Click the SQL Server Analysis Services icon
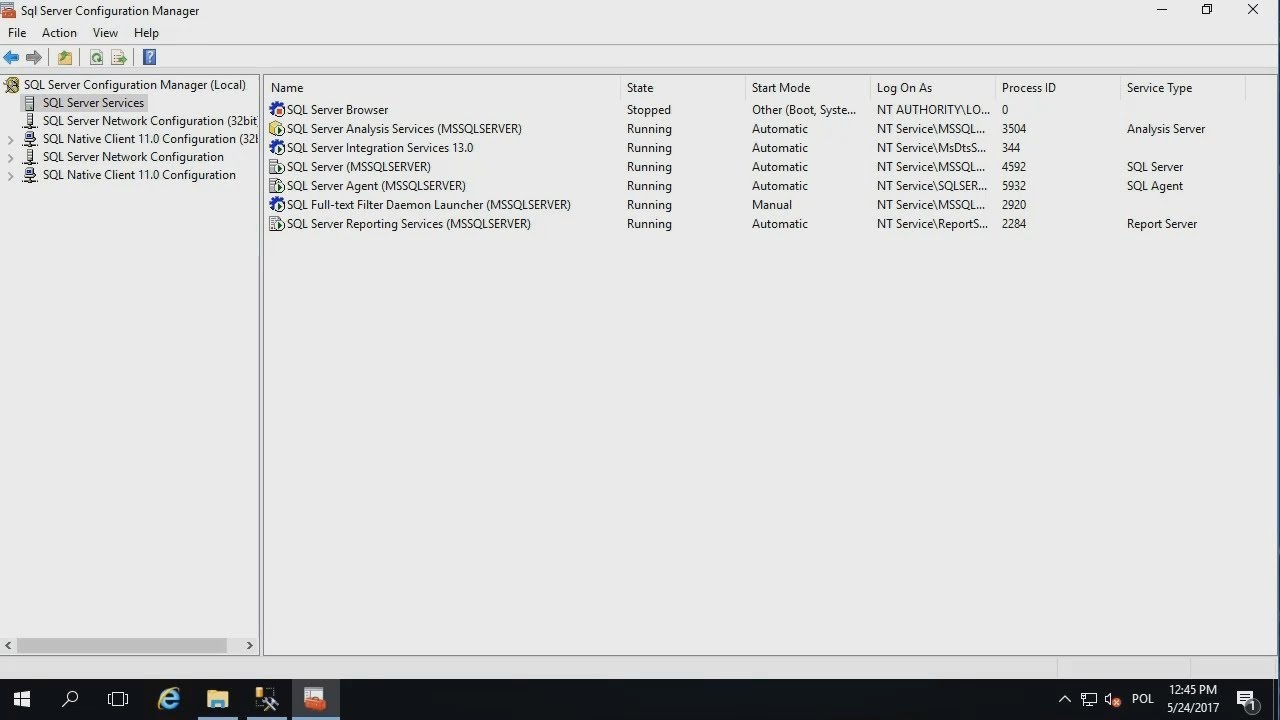This screenshot has height=720, width=1280. pos(277,129)
